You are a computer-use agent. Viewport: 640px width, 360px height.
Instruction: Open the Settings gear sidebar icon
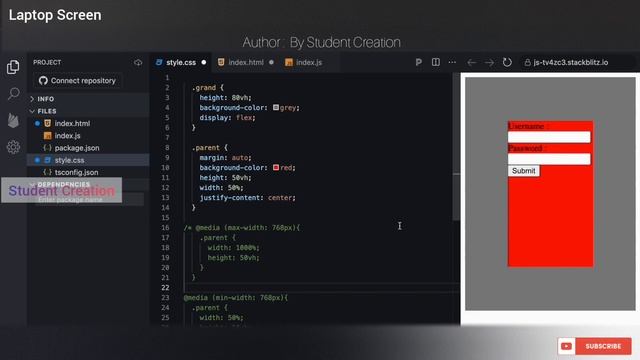[13, 147]
